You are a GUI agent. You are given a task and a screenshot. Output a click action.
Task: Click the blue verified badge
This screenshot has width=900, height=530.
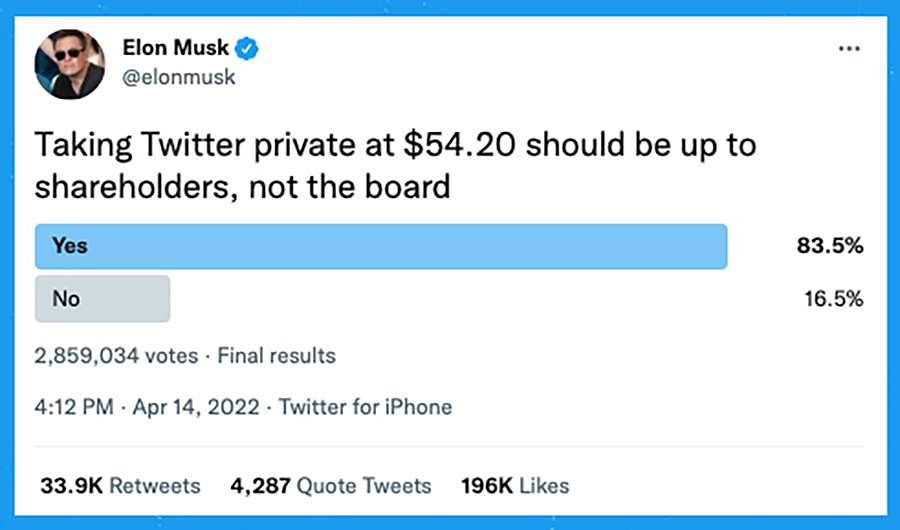point(251,47)
